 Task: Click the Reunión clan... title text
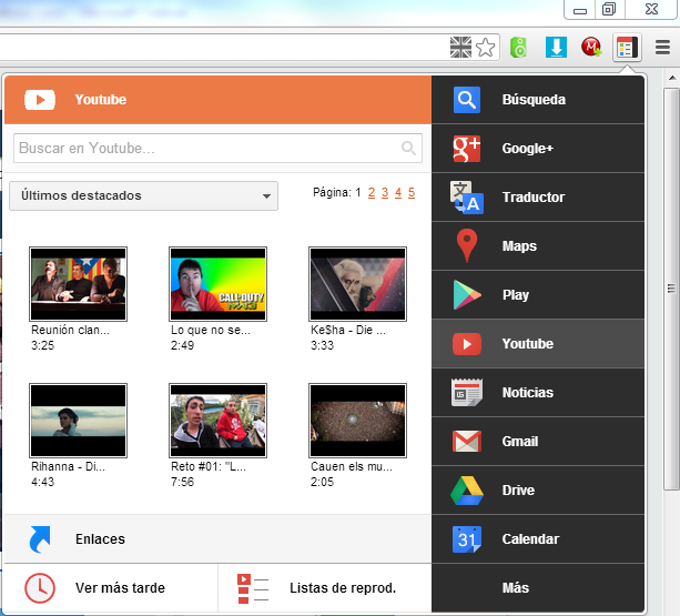70,330
